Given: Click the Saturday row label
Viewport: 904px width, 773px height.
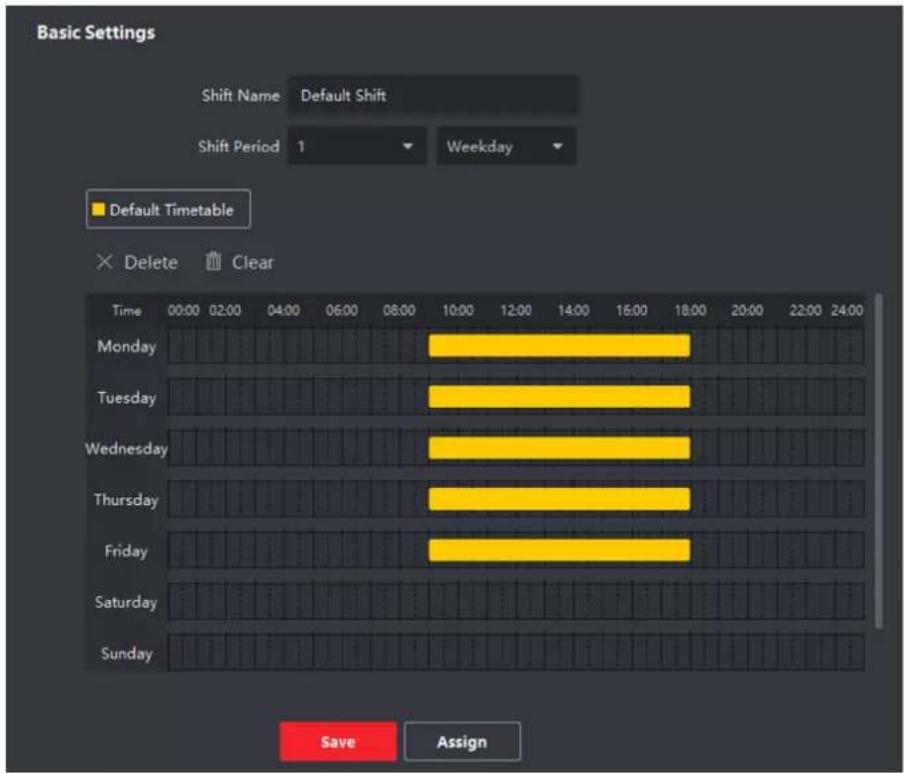Looking at the screenshot, I should pyautogui.click(x=126, y=602).
